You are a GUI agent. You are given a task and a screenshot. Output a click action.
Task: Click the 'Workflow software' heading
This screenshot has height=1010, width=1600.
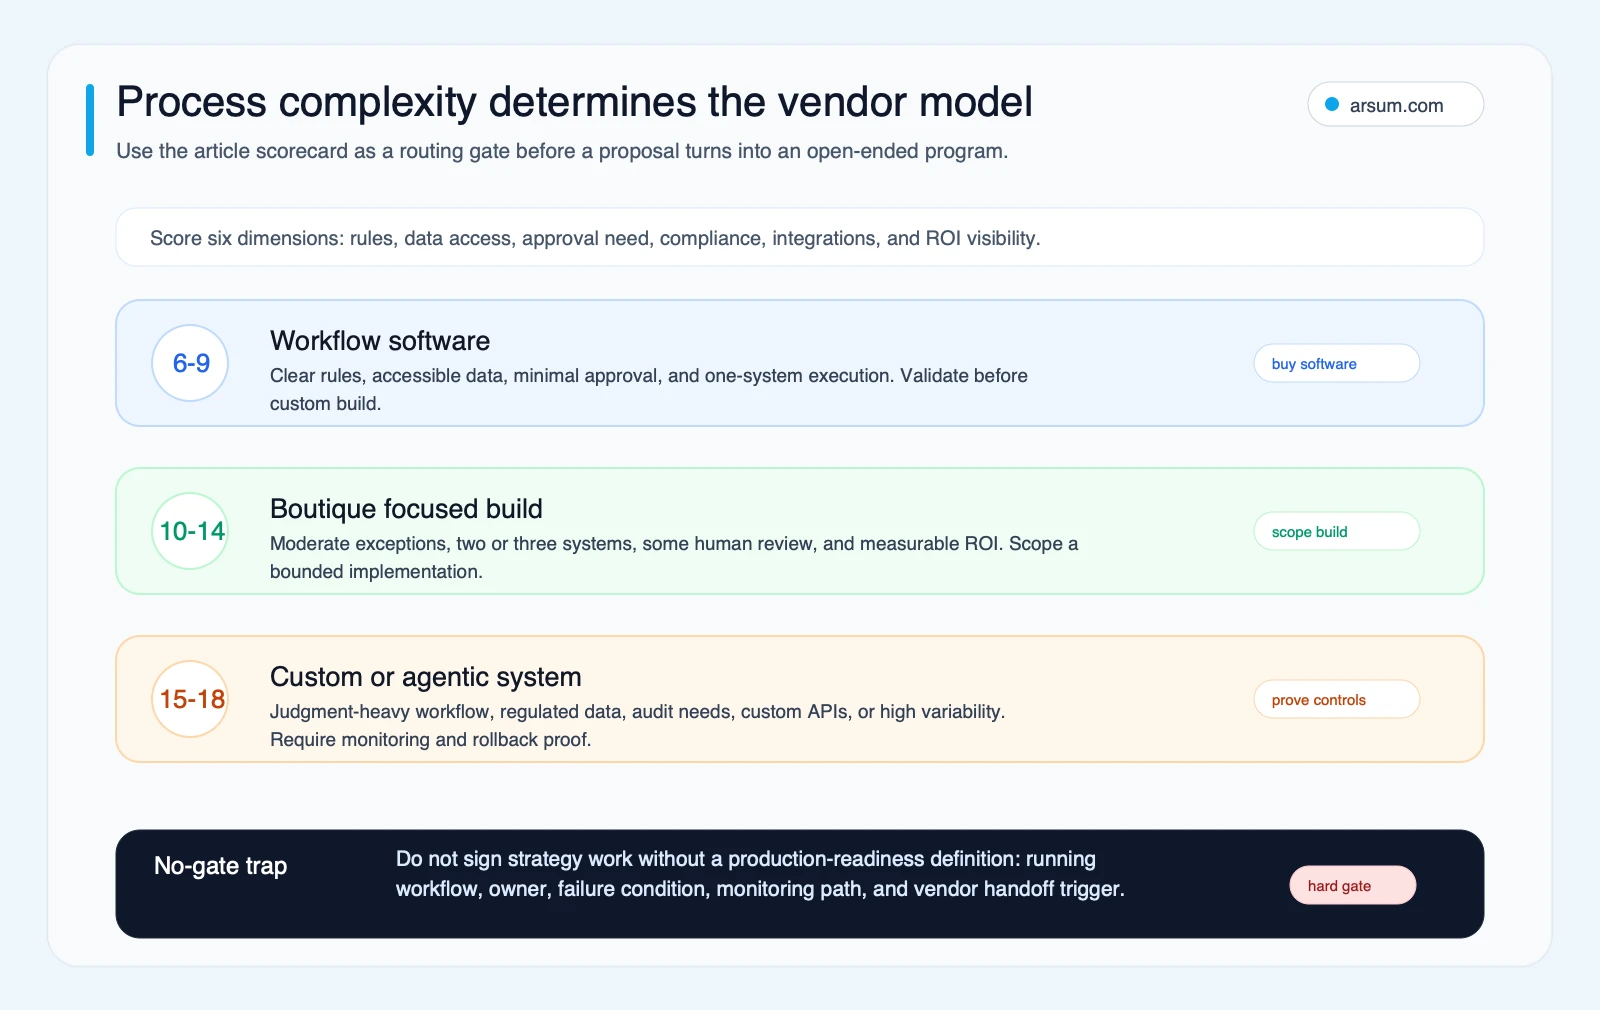(380, 341)
